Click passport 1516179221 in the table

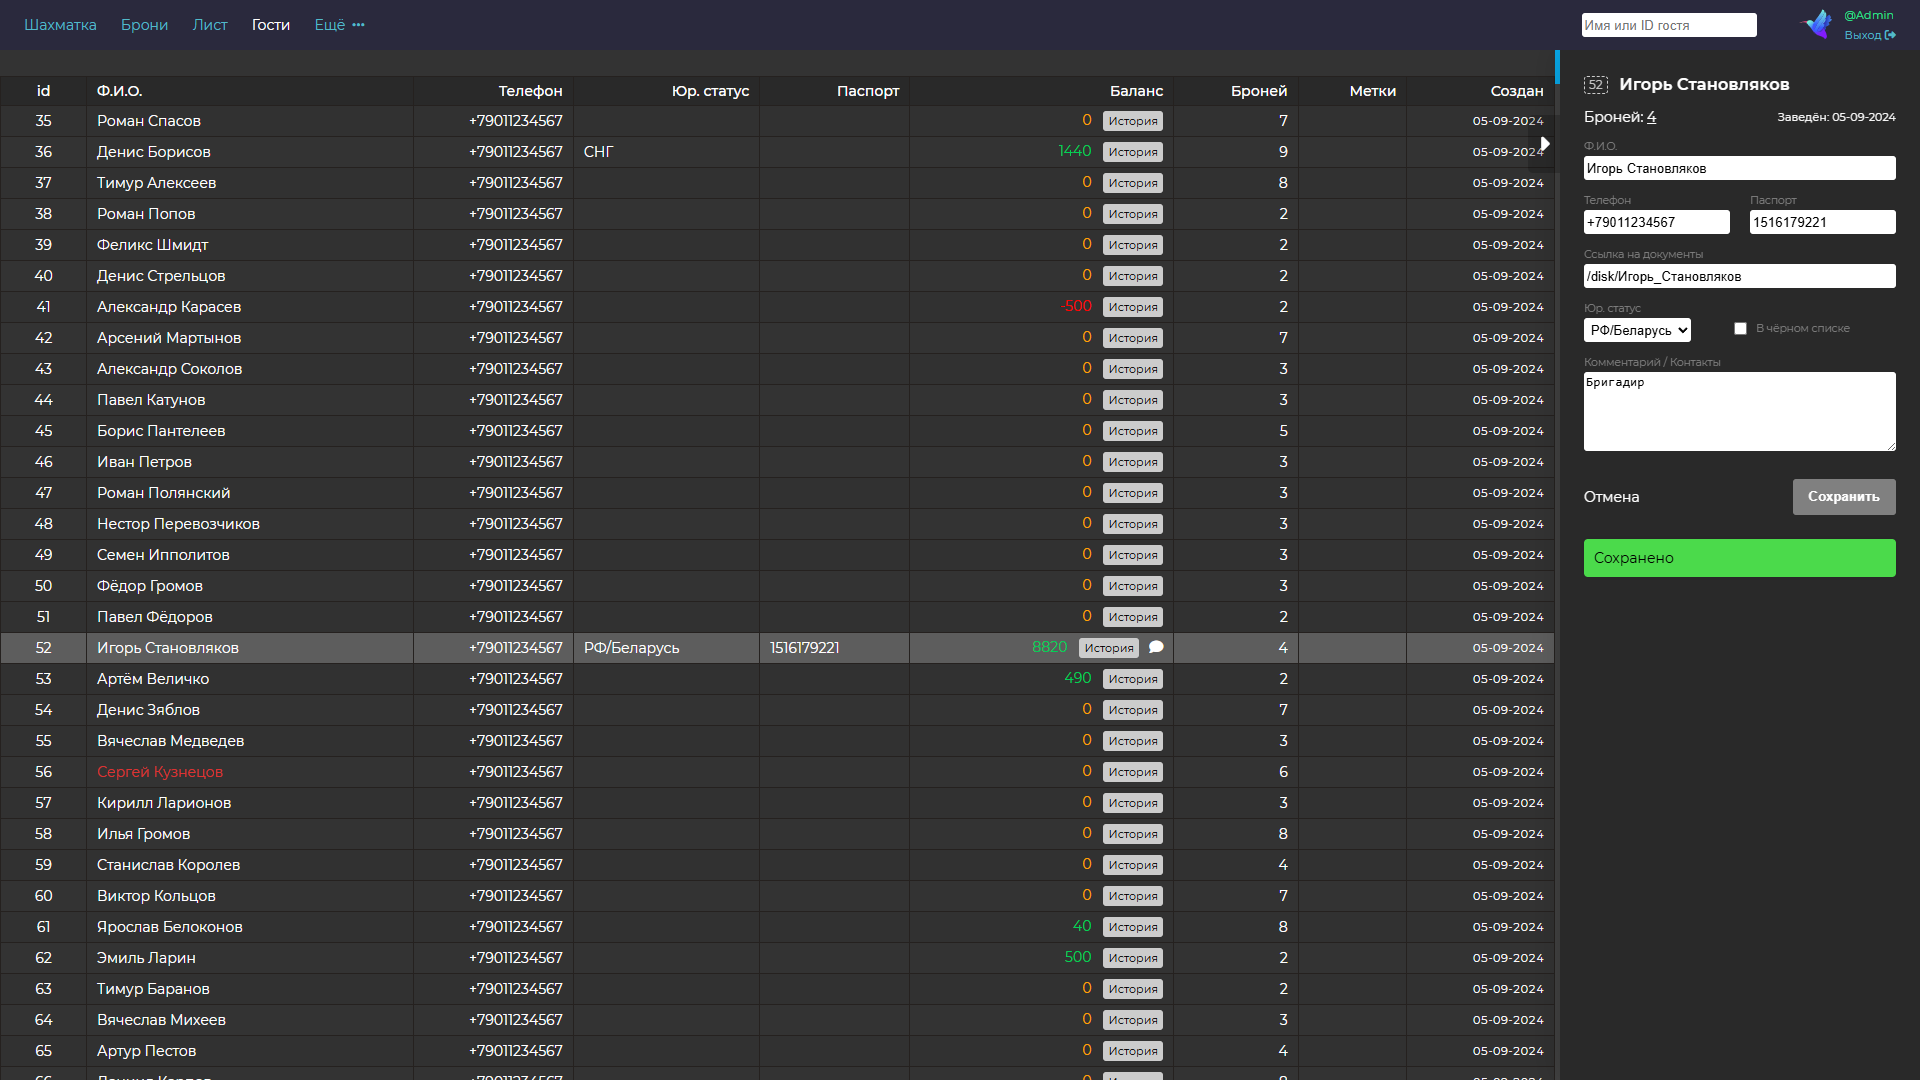click(804, 648)
